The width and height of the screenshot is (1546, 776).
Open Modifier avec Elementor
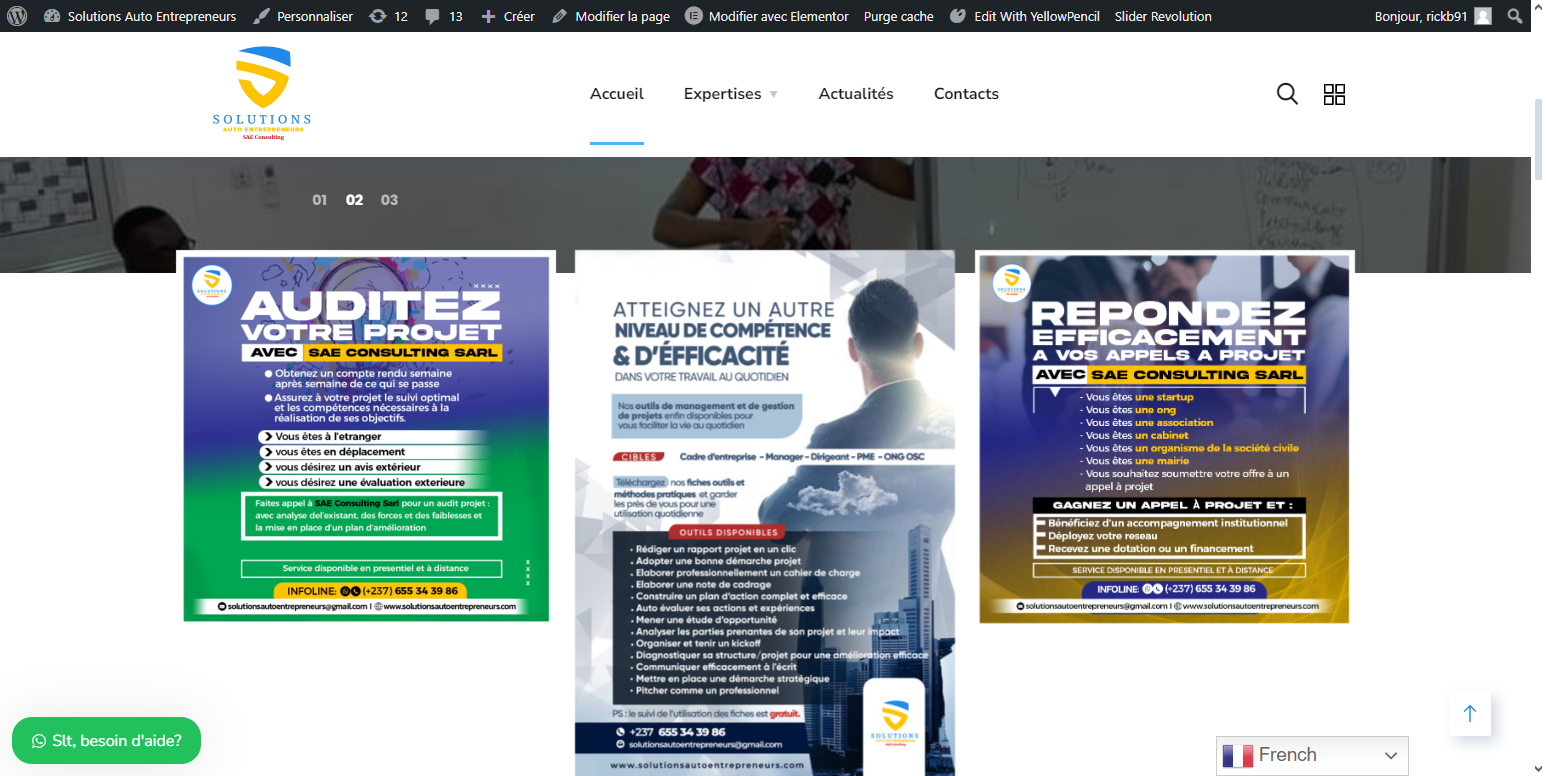click(767, 16)
